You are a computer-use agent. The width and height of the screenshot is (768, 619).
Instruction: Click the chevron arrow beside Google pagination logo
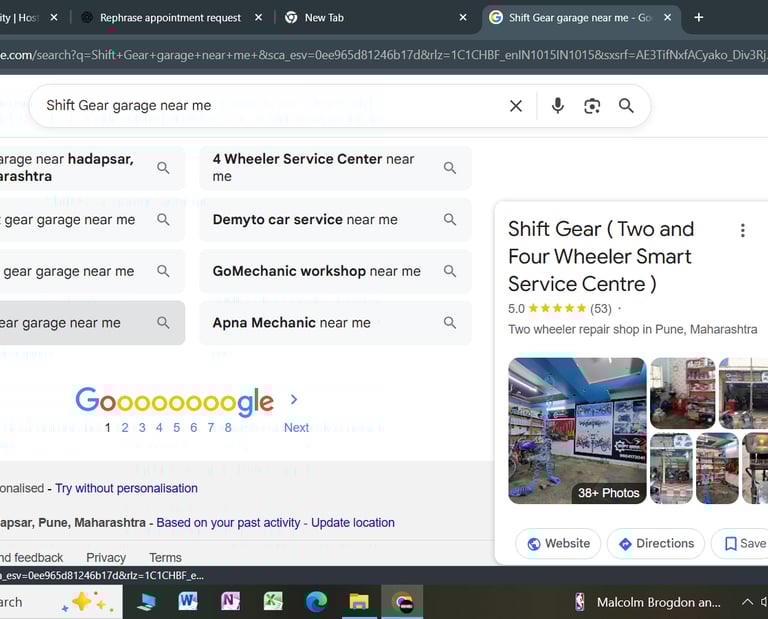pos(294,400)
